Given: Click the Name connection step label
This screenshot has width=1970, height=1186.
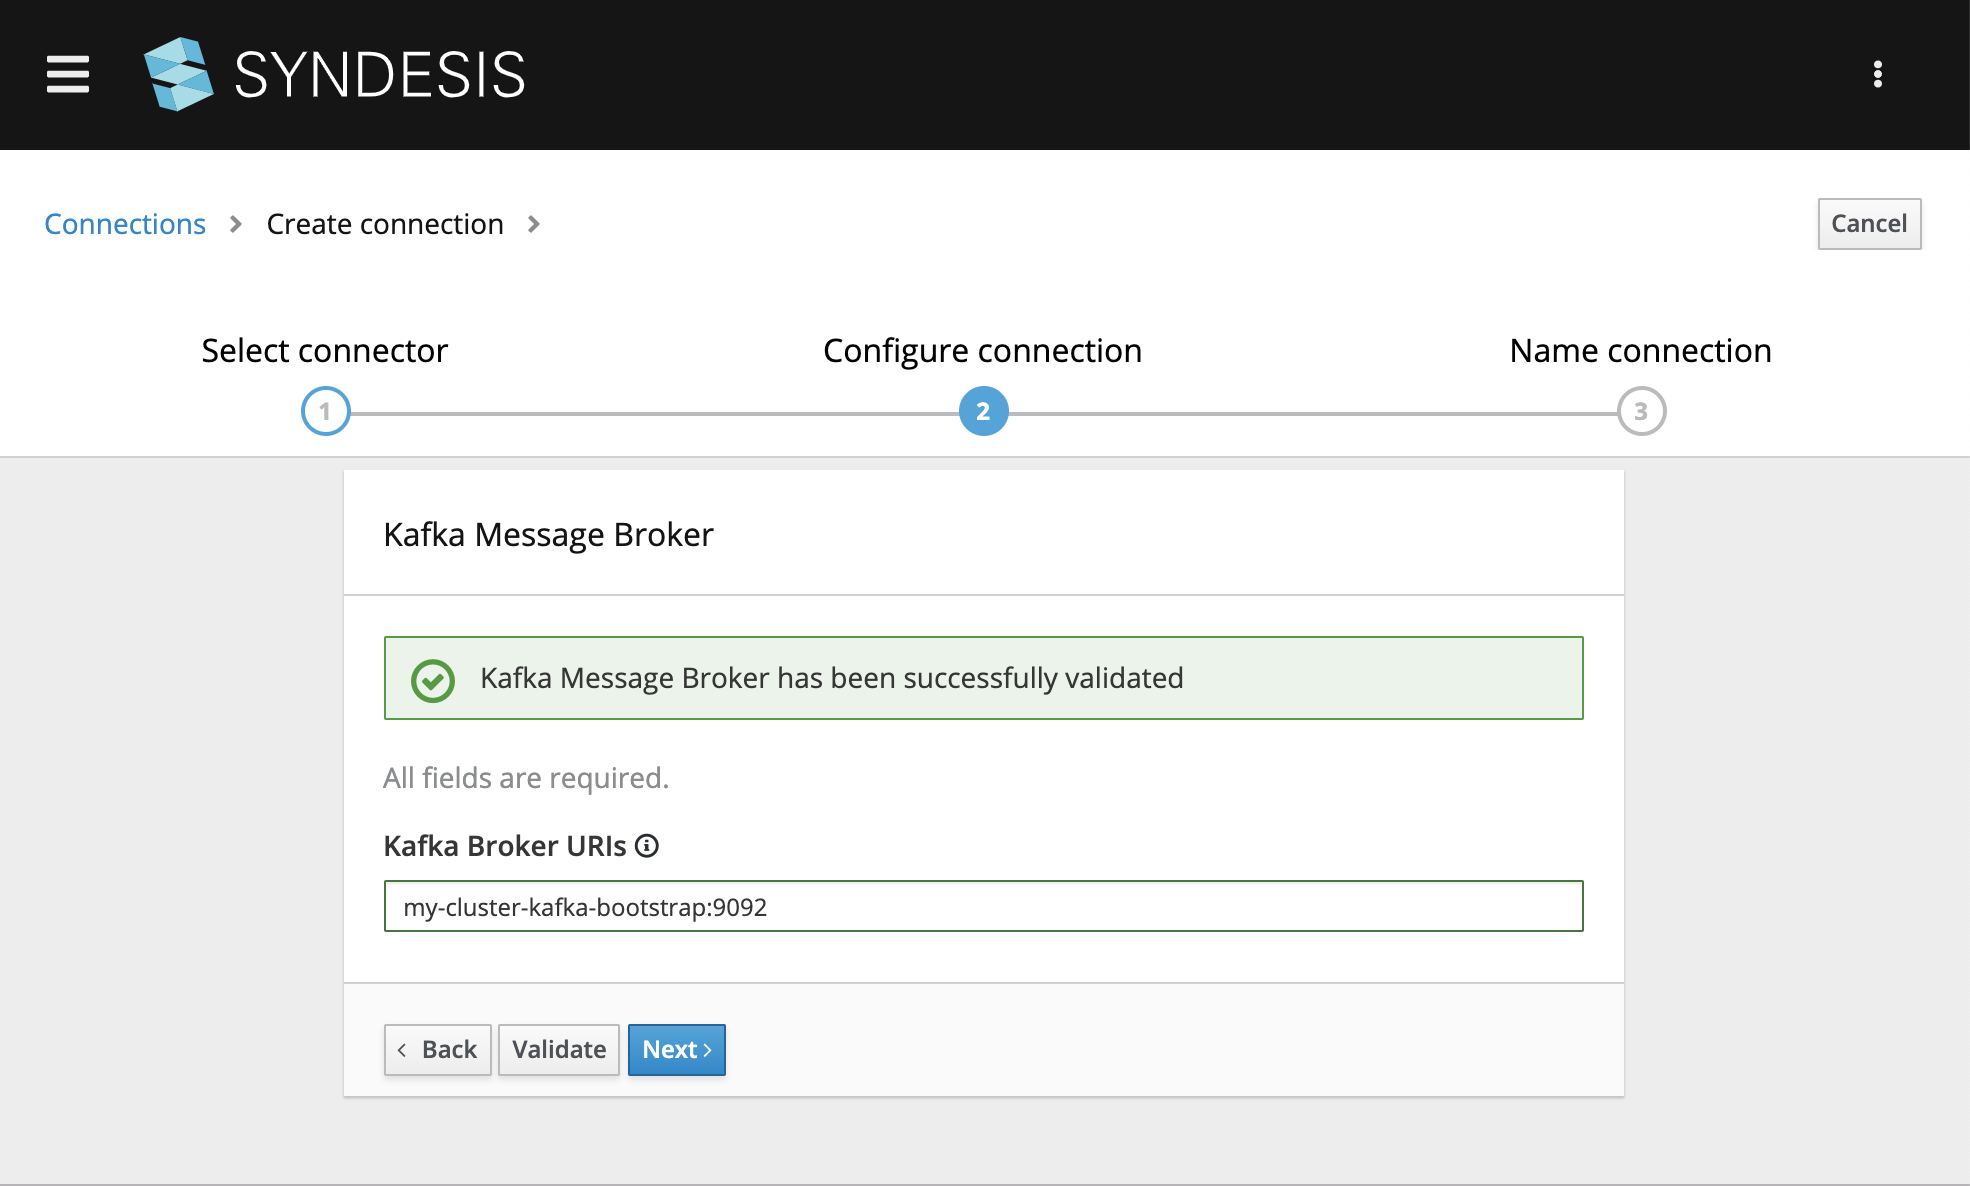Looking at the screenshot, I should [x=1641, y=351].
